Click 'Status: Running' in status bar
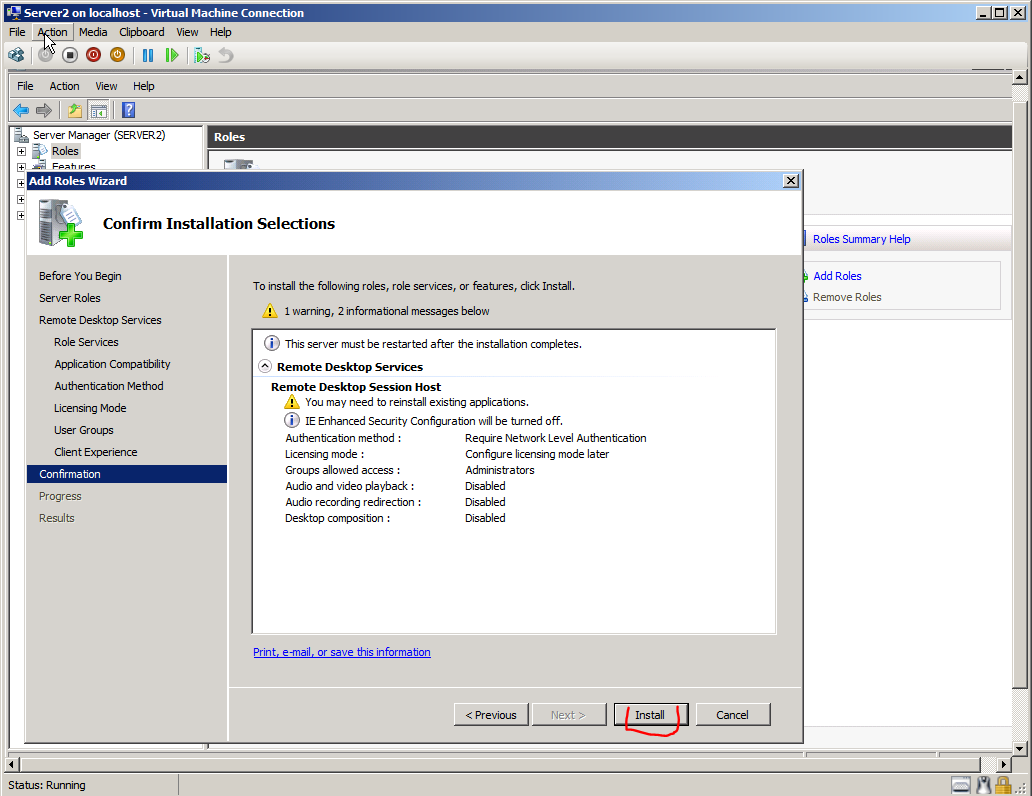 (x=47, y=785)
